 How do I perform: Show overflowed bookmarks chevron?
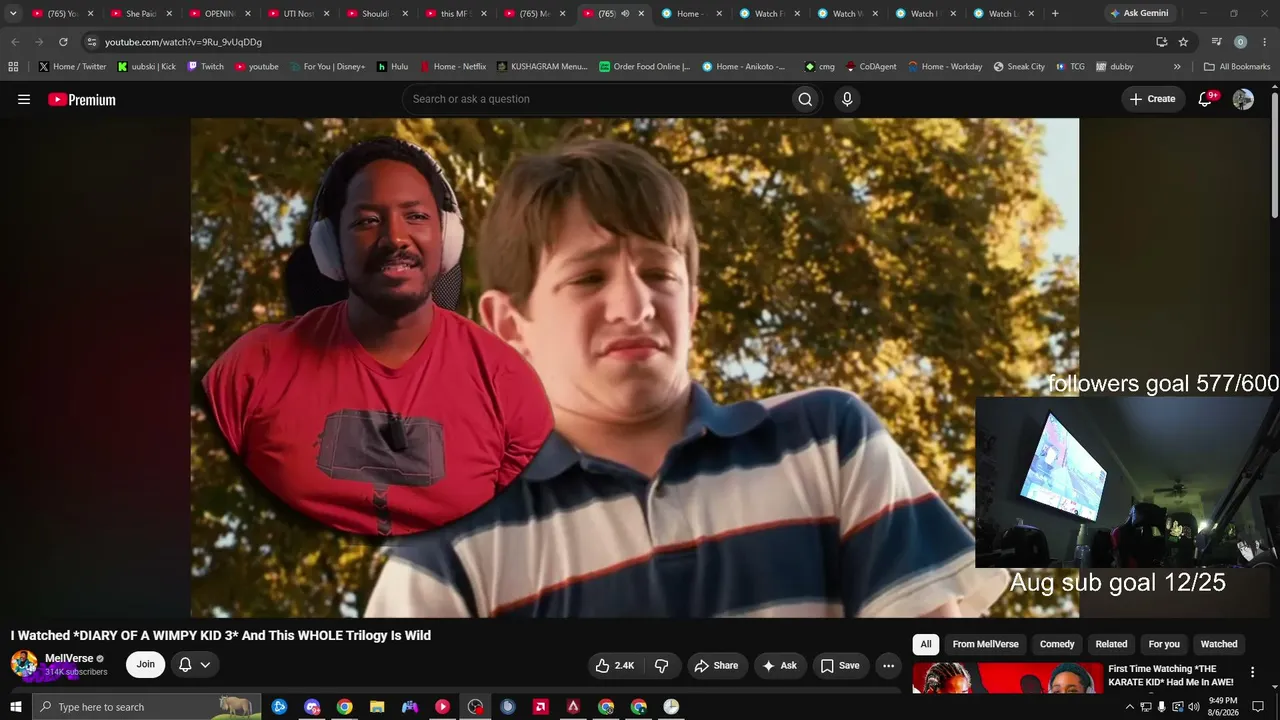1177,67
